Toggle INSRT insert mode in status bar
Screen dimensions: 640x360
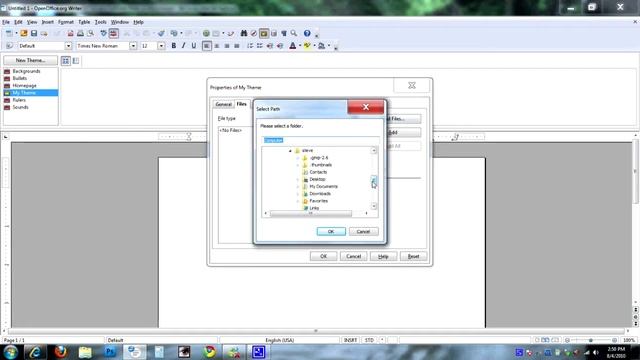pyautogui.click(x=350, y=340)
